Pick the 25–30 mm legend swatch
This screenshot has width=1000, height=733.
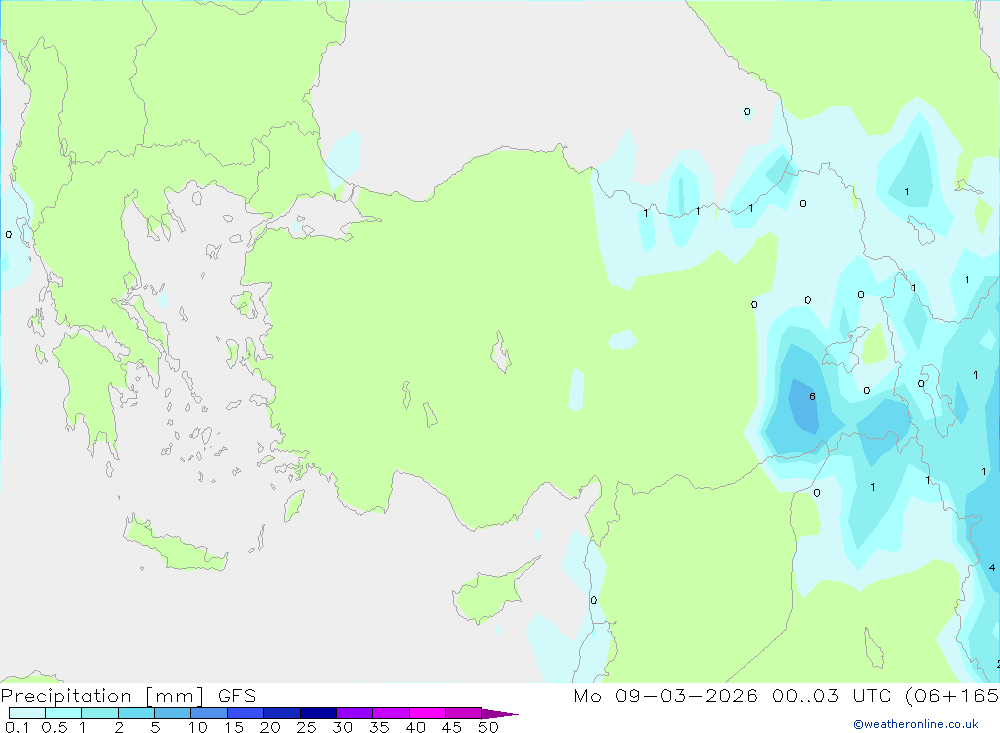(x=318, y=713)
